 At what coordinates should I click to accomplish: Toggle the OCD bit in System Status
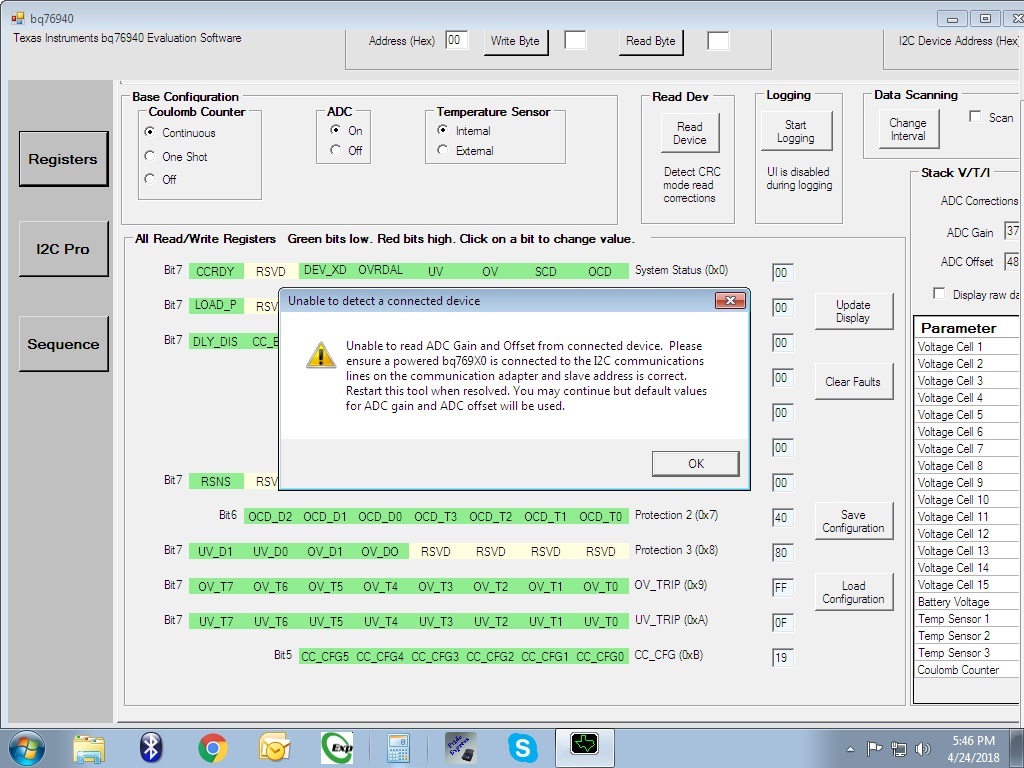pyautogui.click(x=600, y=271)
